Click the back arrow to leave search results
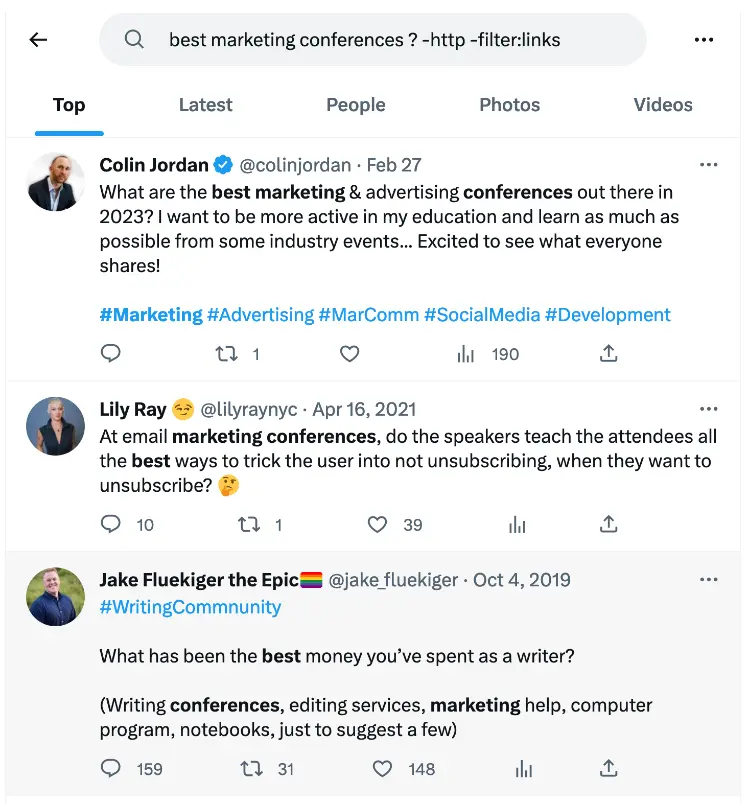Image resolution: width=744 pixels, height=804 pixels. coord(37,40)
